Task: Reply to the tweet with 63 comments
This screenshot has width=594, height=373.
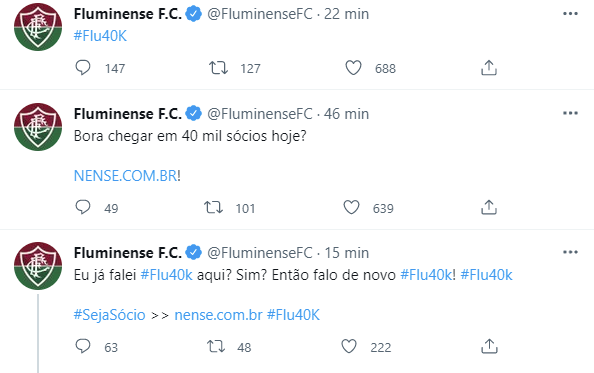Action: coord(83,346)
